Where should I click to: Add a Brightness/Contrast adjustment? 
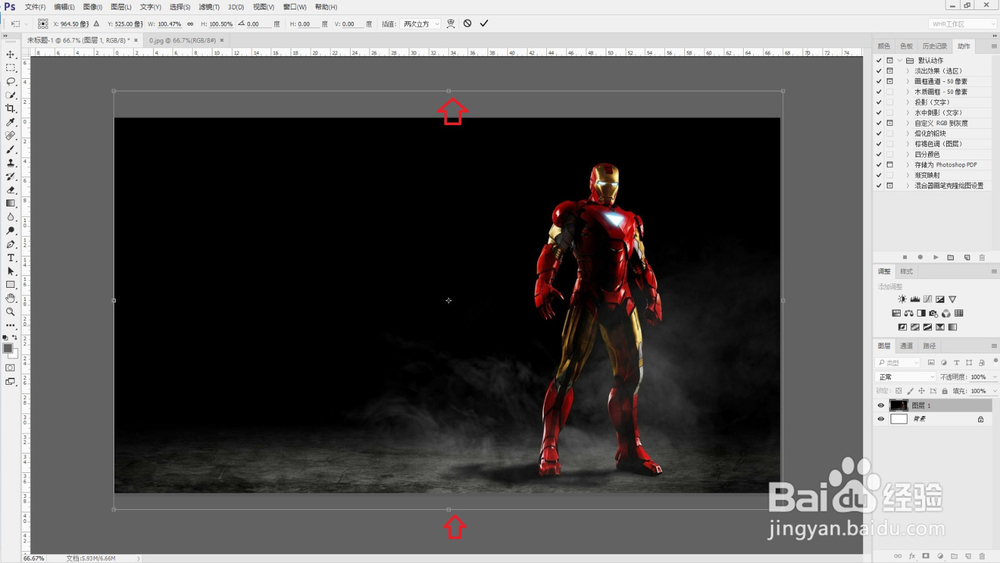[902, 299]
